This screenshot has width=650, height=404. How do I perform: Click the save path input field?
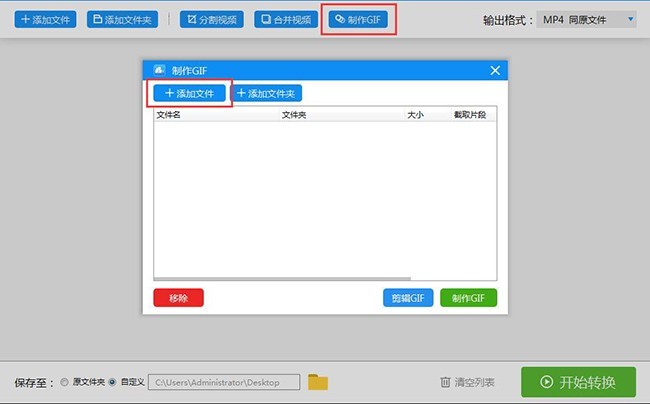(x=224, y=382)
